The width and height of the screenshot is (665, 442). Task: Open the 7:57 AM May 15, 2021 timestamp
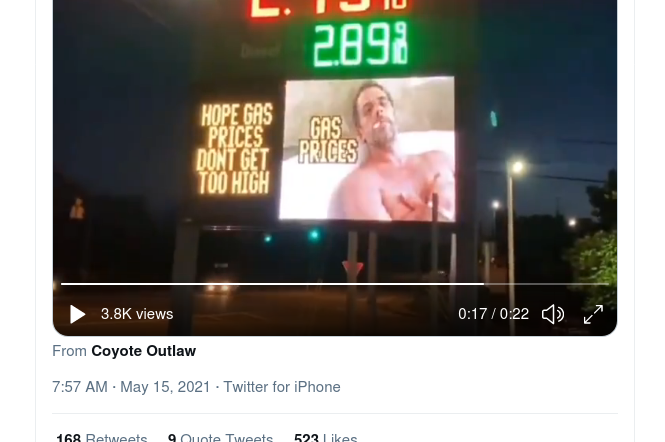point(131,387)
